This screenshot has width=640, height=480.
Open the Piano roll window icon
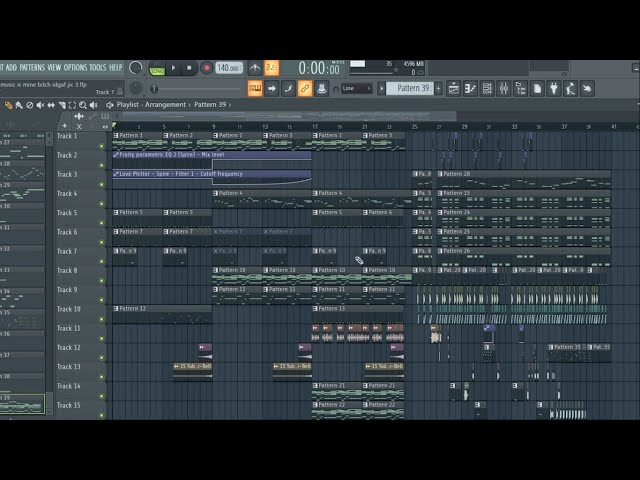coord(470,89)
